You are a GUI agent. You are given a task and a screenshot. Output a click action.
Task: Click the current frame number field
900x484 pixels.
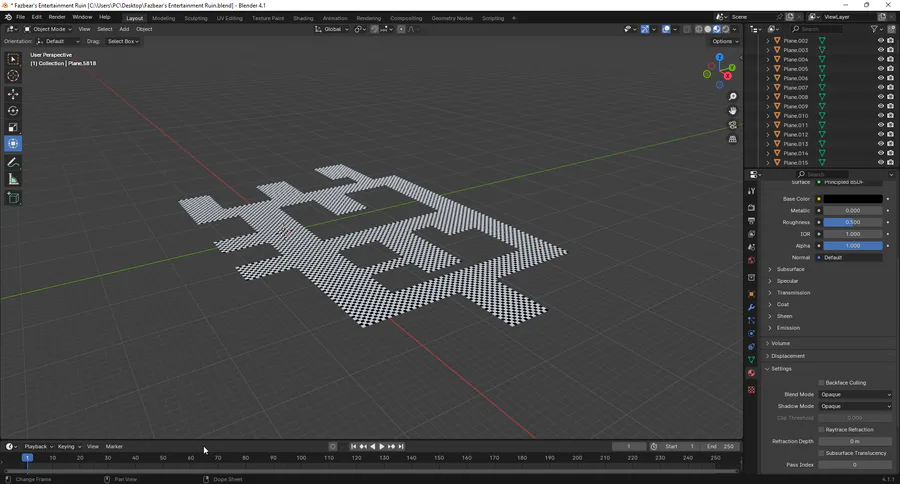click(x=629, y=446)
